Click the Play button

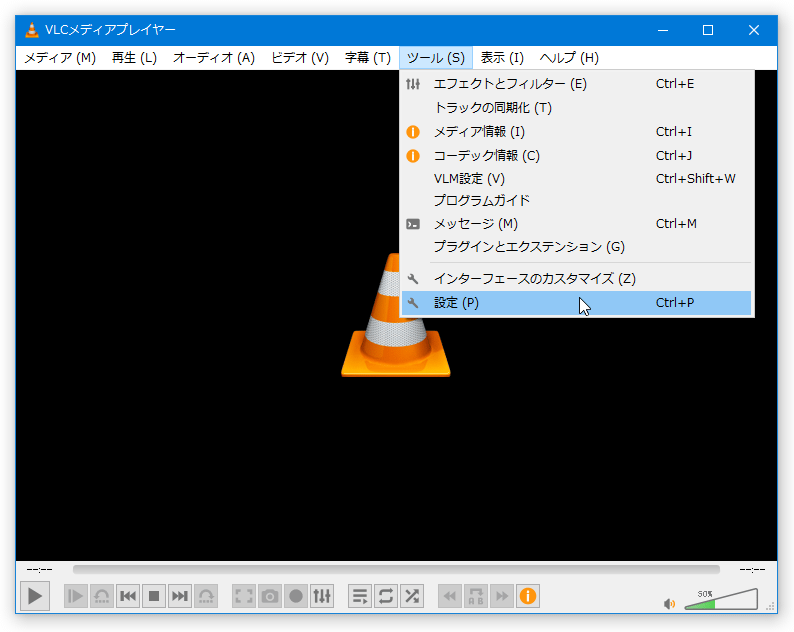[x=35, y=596]
